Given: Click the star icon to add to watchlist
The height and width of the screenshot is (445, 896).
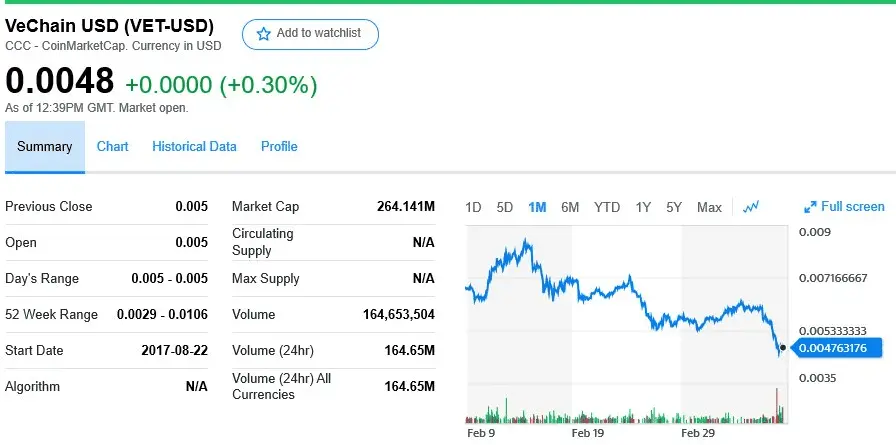Looking at the screenshot, I should click(x=264, y=34).
